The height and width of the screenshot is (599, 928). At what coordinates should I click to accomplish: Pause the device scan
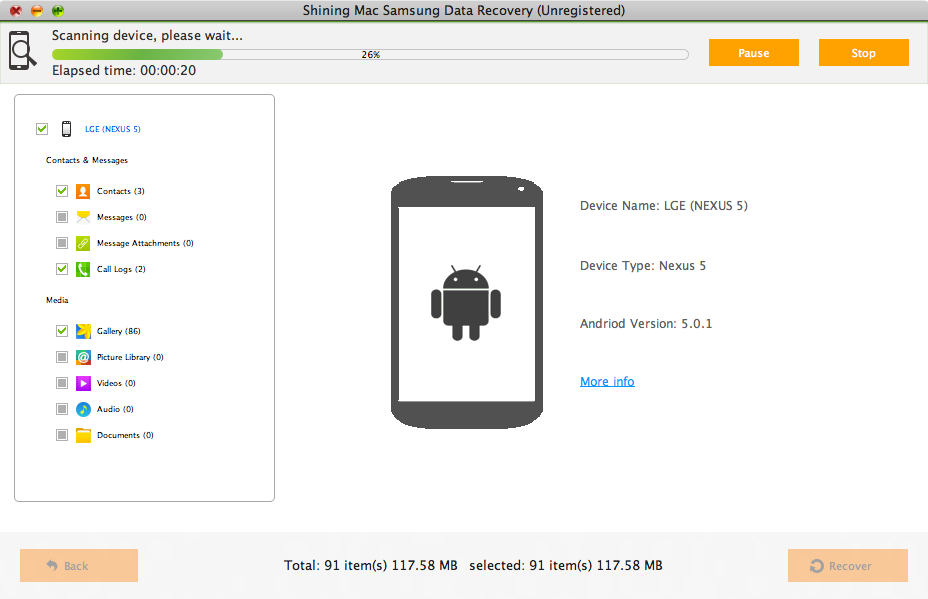tap(753, 53)
